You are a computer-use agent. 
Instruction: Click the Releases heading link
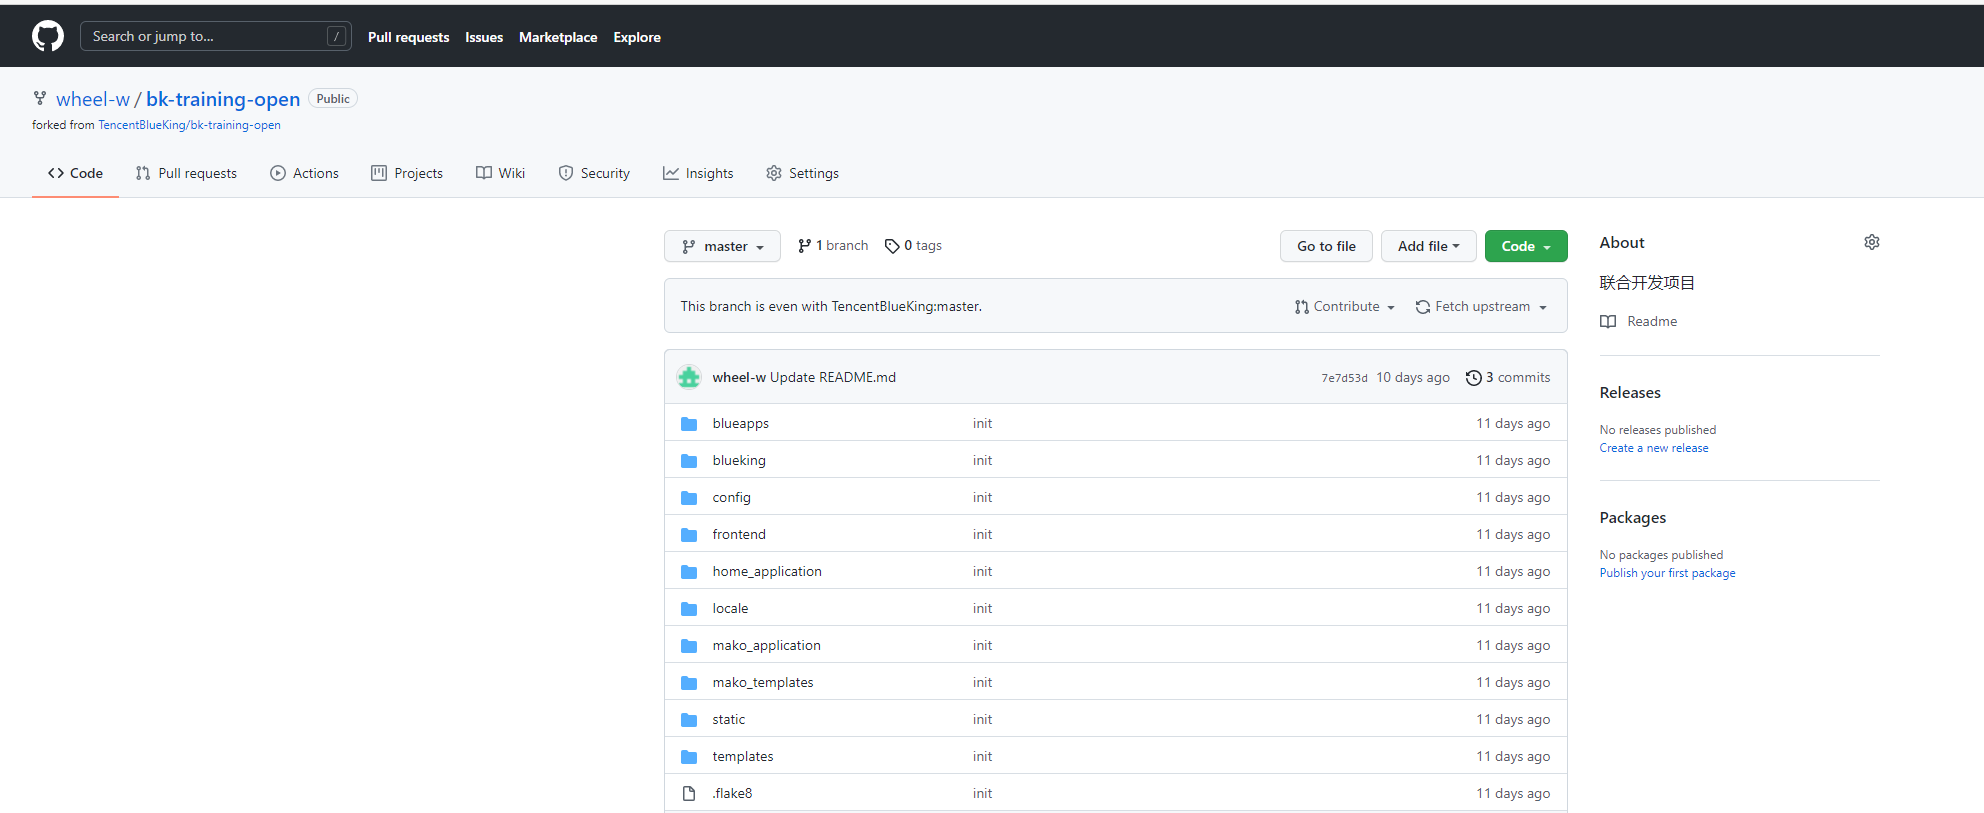1630,393
